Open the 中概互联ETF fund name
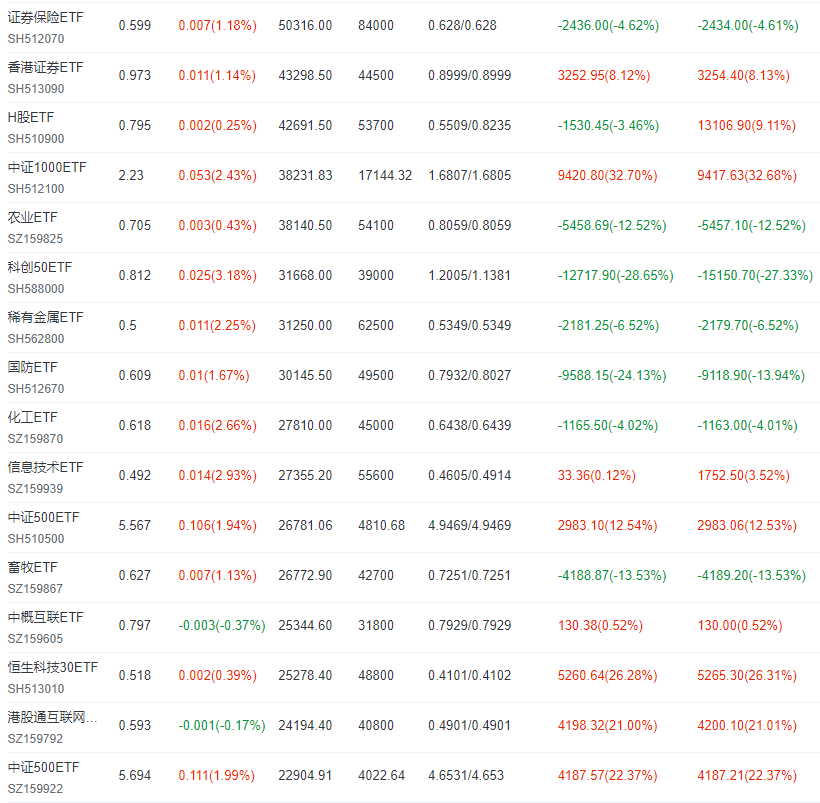 click(x=45, y=617)
